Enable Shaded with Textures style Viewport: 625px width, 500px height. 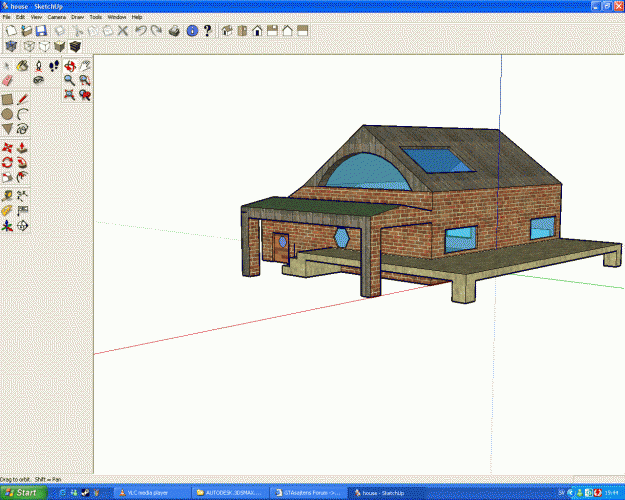75,46
